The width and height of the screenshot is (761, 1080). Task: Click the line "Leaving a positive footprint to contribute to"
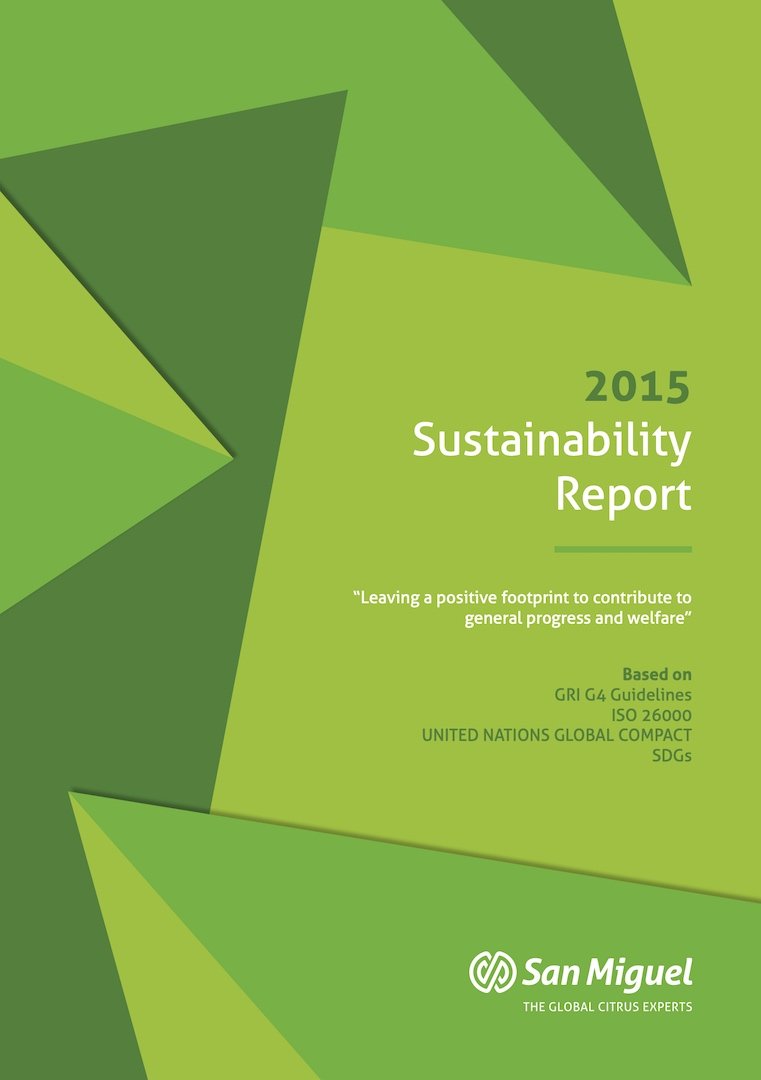(x=522, y=597)
